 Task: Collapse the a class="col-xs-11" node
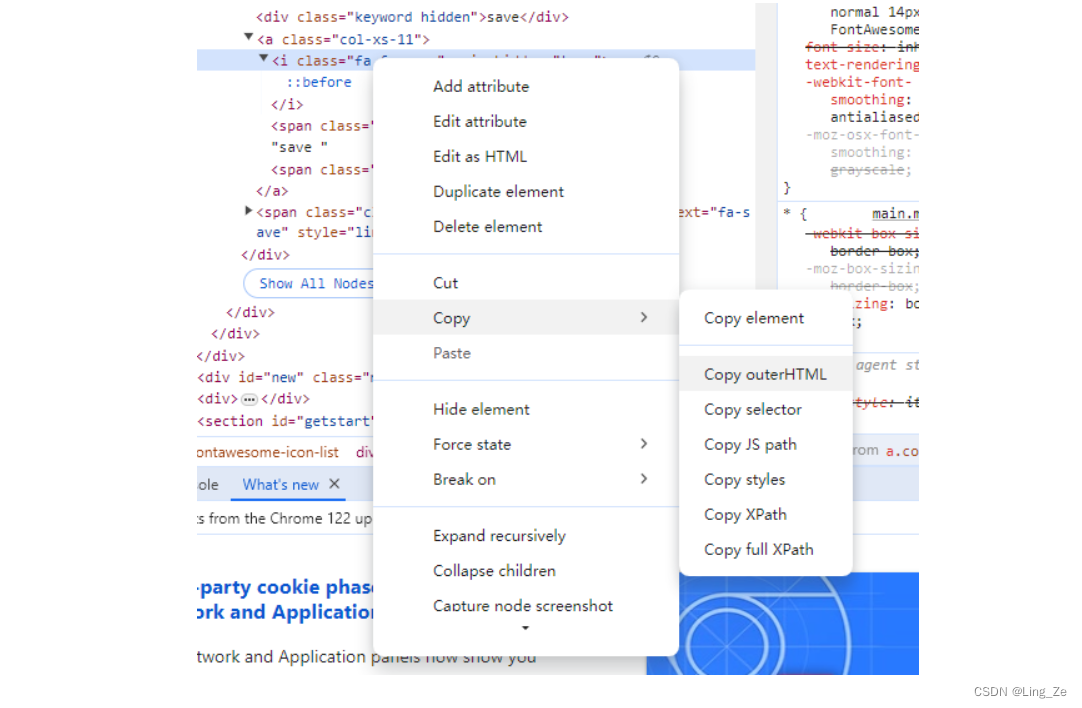point(248,37)
